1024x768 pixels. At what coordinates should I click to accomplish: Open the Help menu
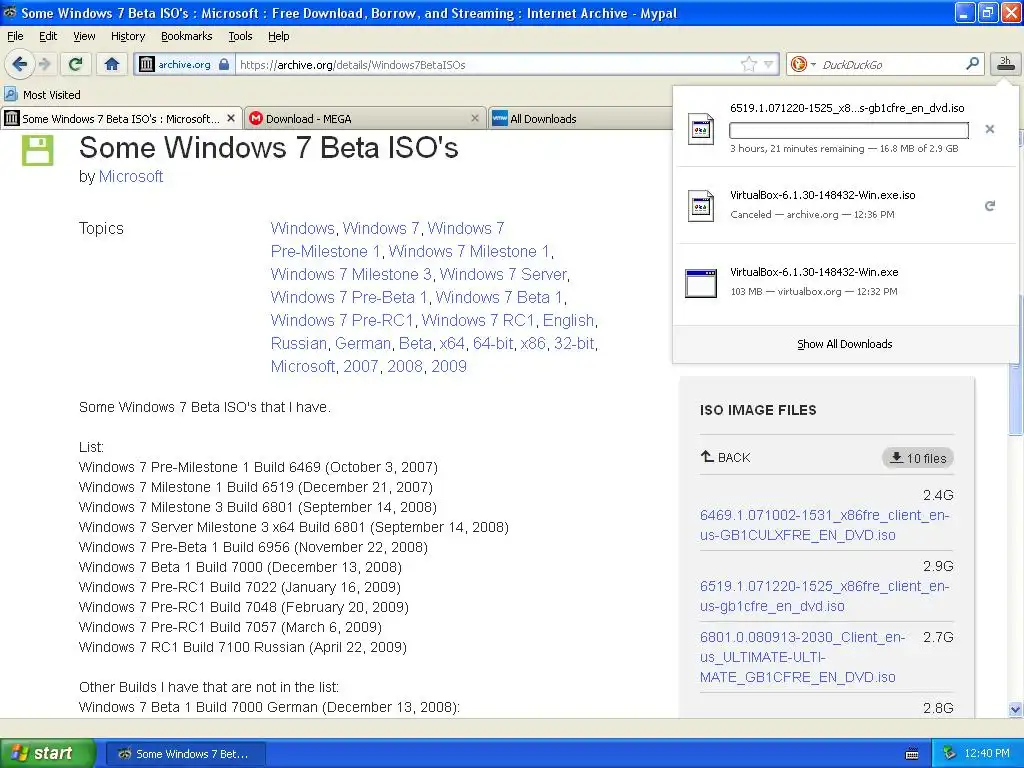[x=279, y=36]
